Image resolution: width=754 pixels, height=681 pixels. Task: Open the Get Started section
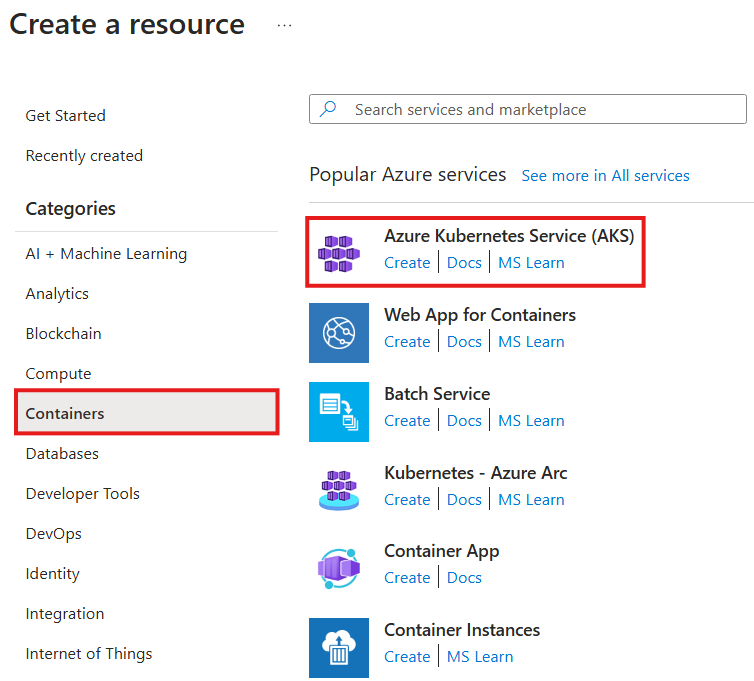[65, 116]
